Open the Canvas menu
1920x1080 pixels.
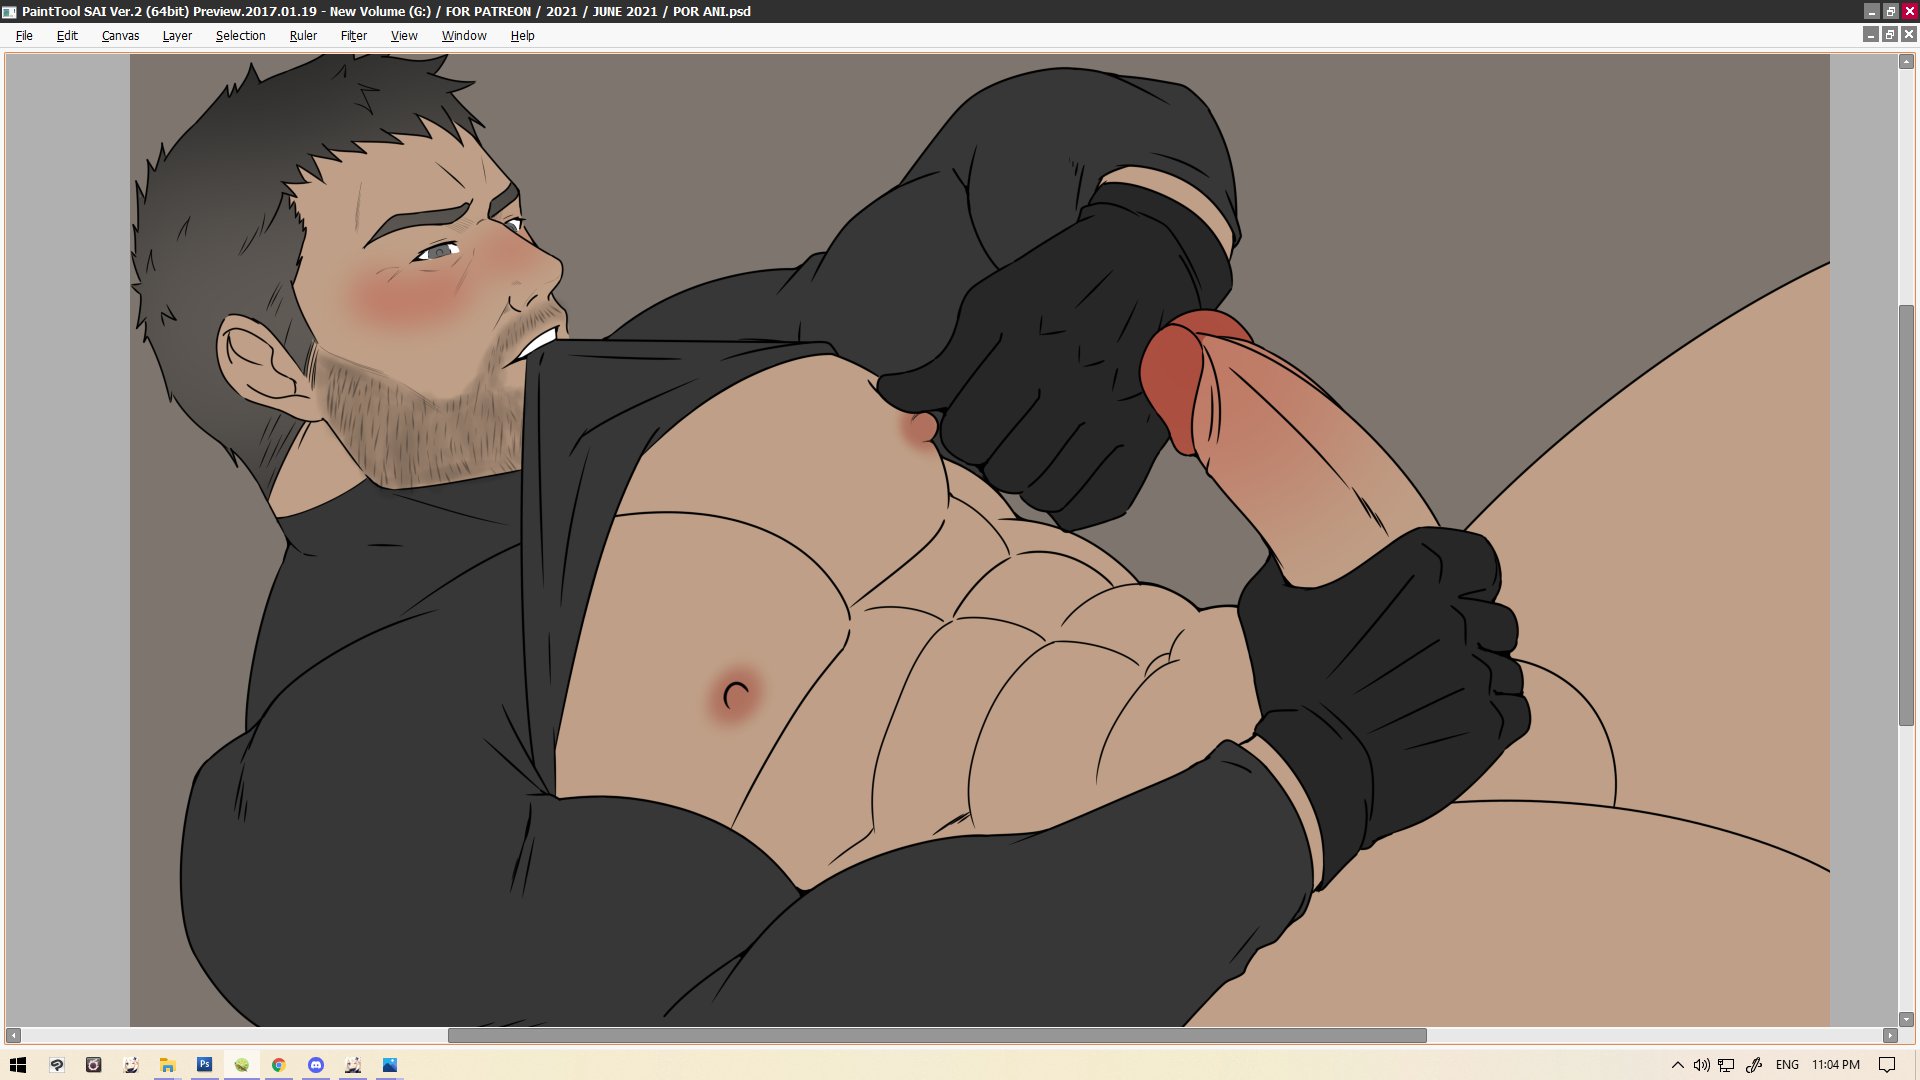pos(120,36)
